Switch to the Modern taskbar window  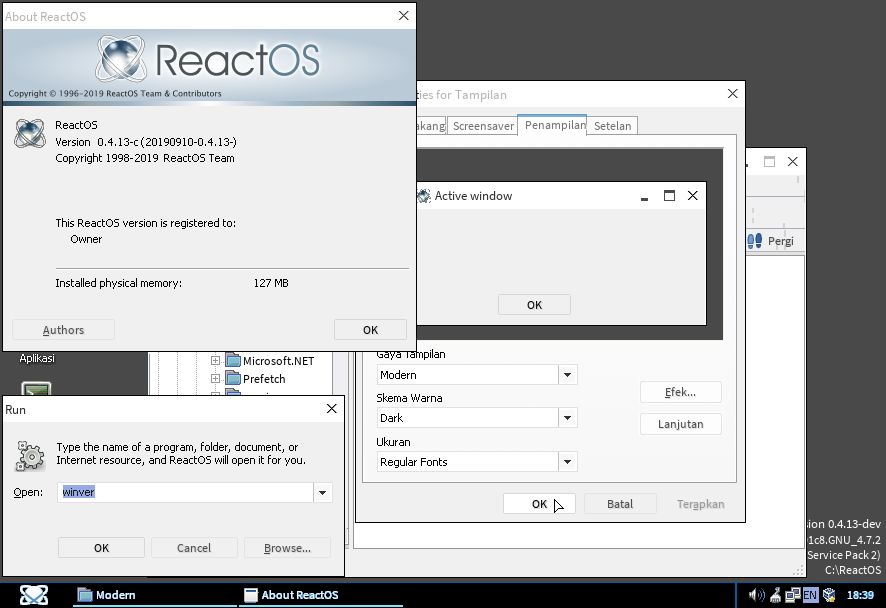155,595
